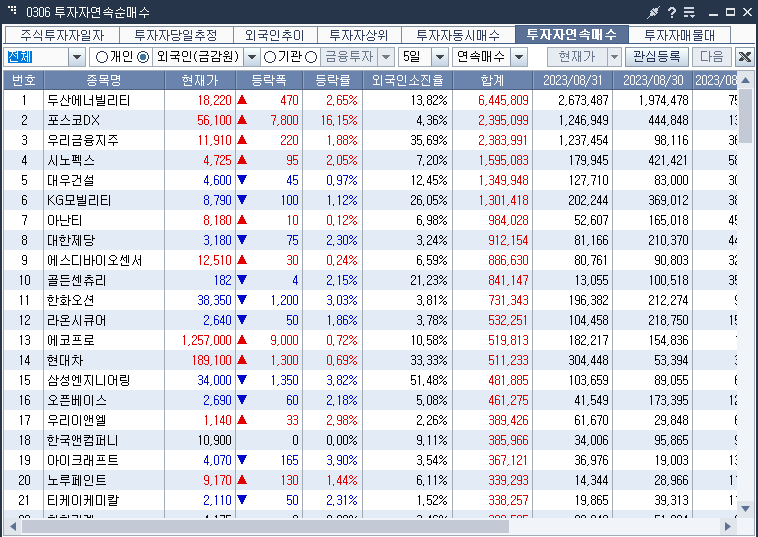
Task: Sort by 합계 column header
Action: [493, 80]
